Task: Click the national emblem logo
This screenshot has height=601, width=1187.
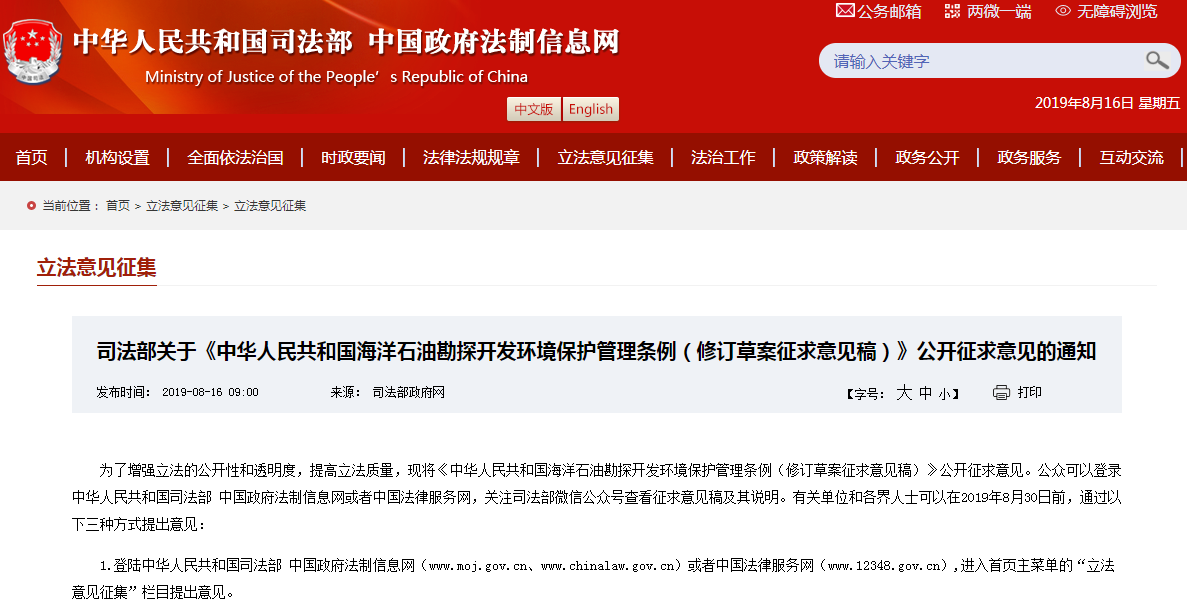Action: tap(33, 51)
